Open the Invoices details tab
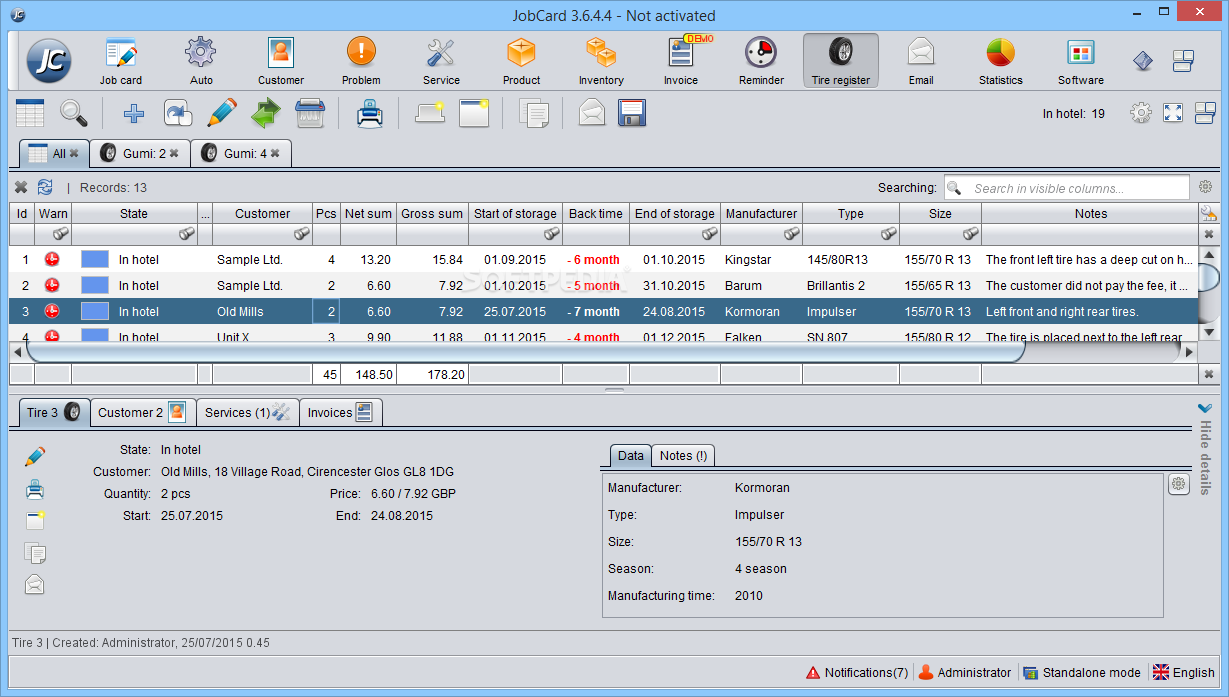 coord(340,412)
